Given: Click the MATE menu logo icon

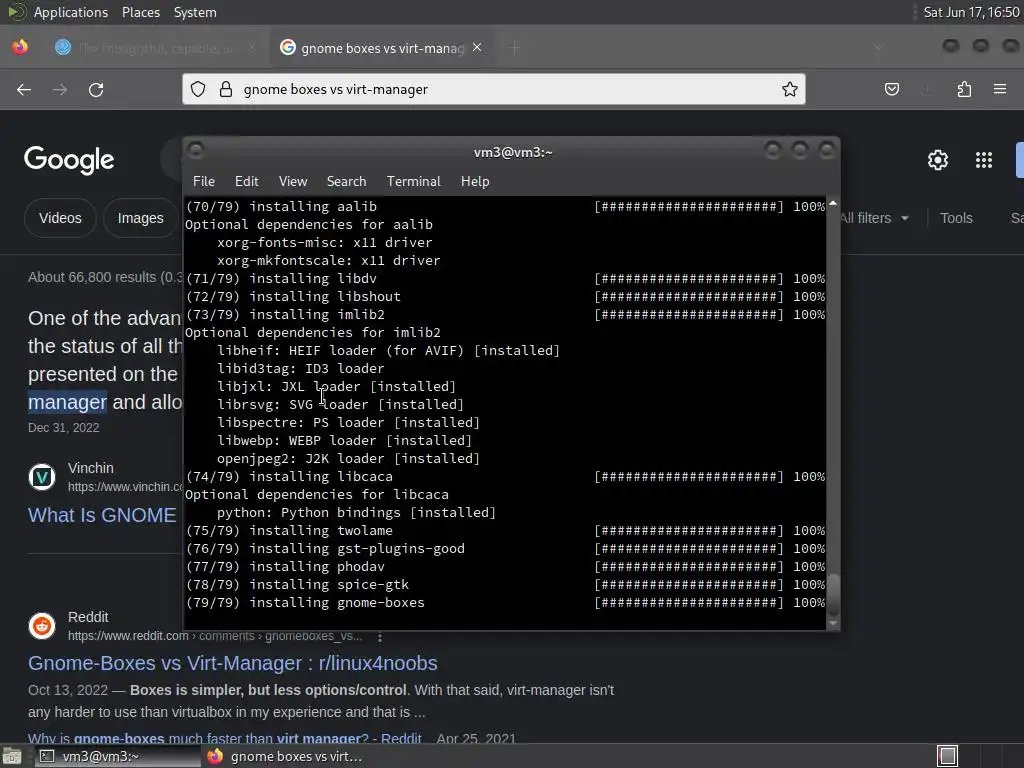Looking at the screenshot, I should tap(16, 12).
